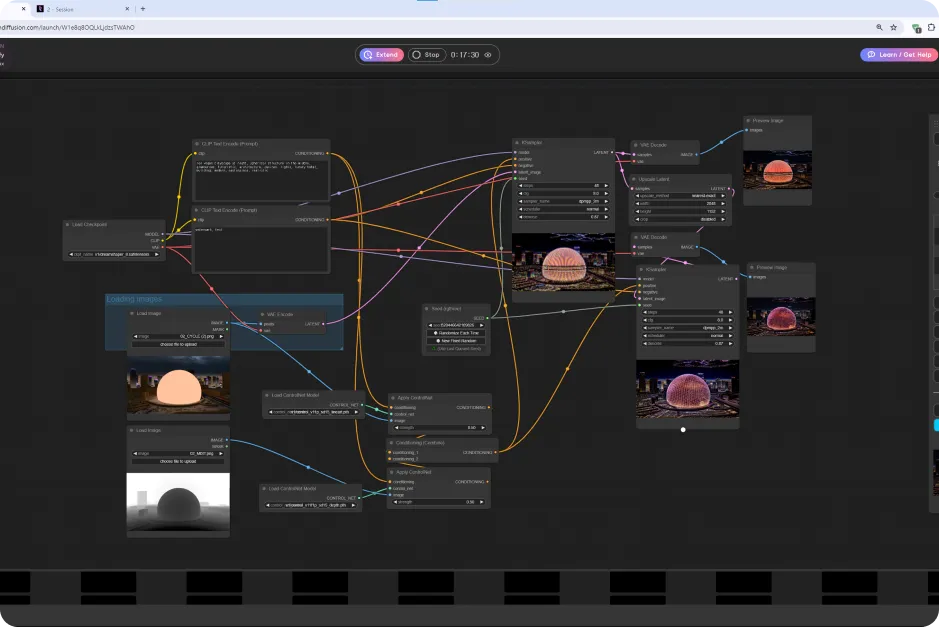939x627 pixels.
Task: Open scheduler dropdown in the lower KSampler
Action: click(x=687, y=336)
